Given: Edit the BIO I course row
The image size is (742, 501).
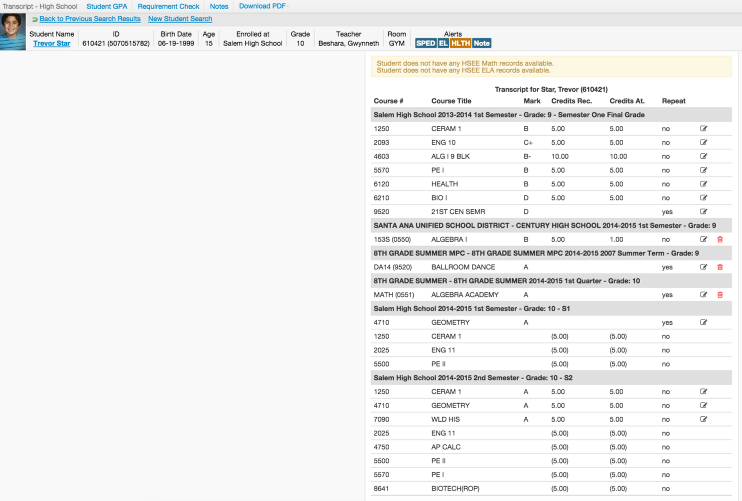Looking at the screenshot, I should click(703, 197).
